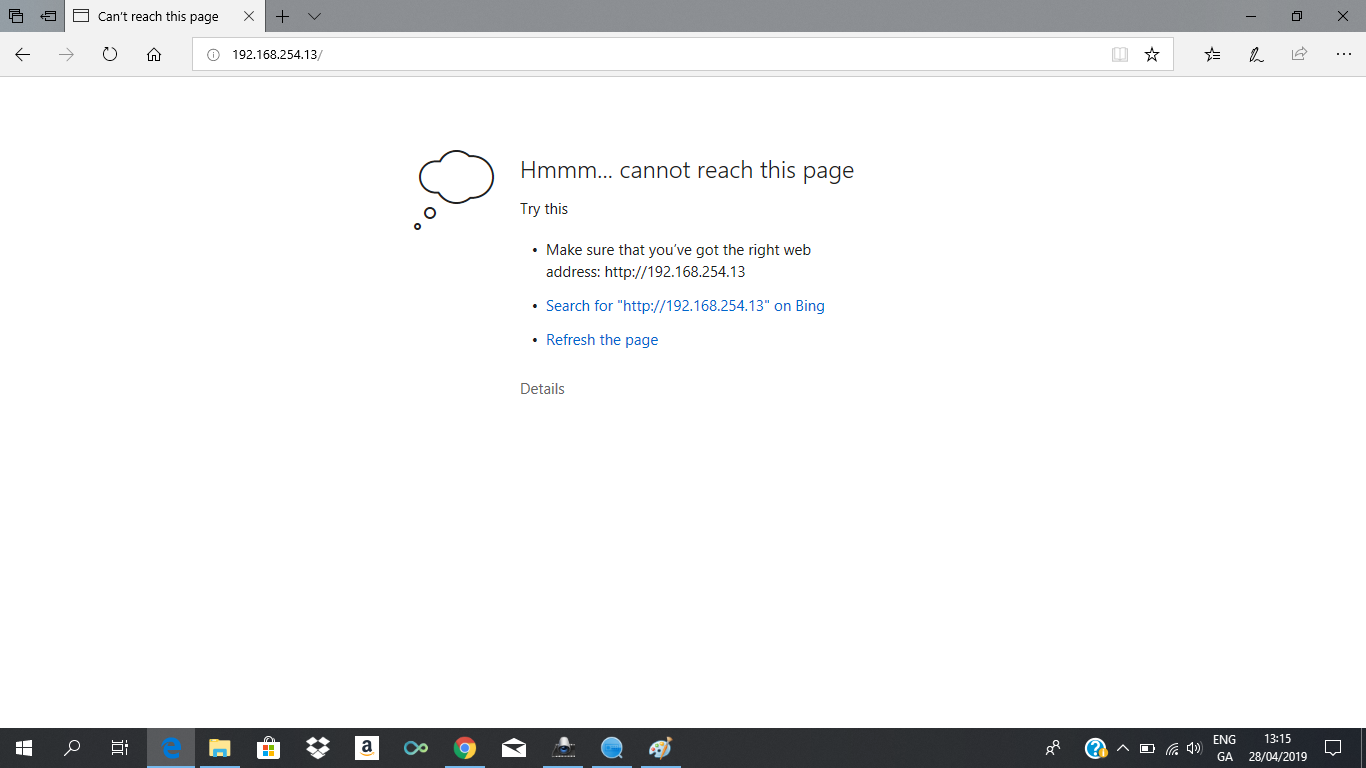Screen dimensions: 1366x768
Task: Click the back navigation arrow
Action: [x=22, y=55]
